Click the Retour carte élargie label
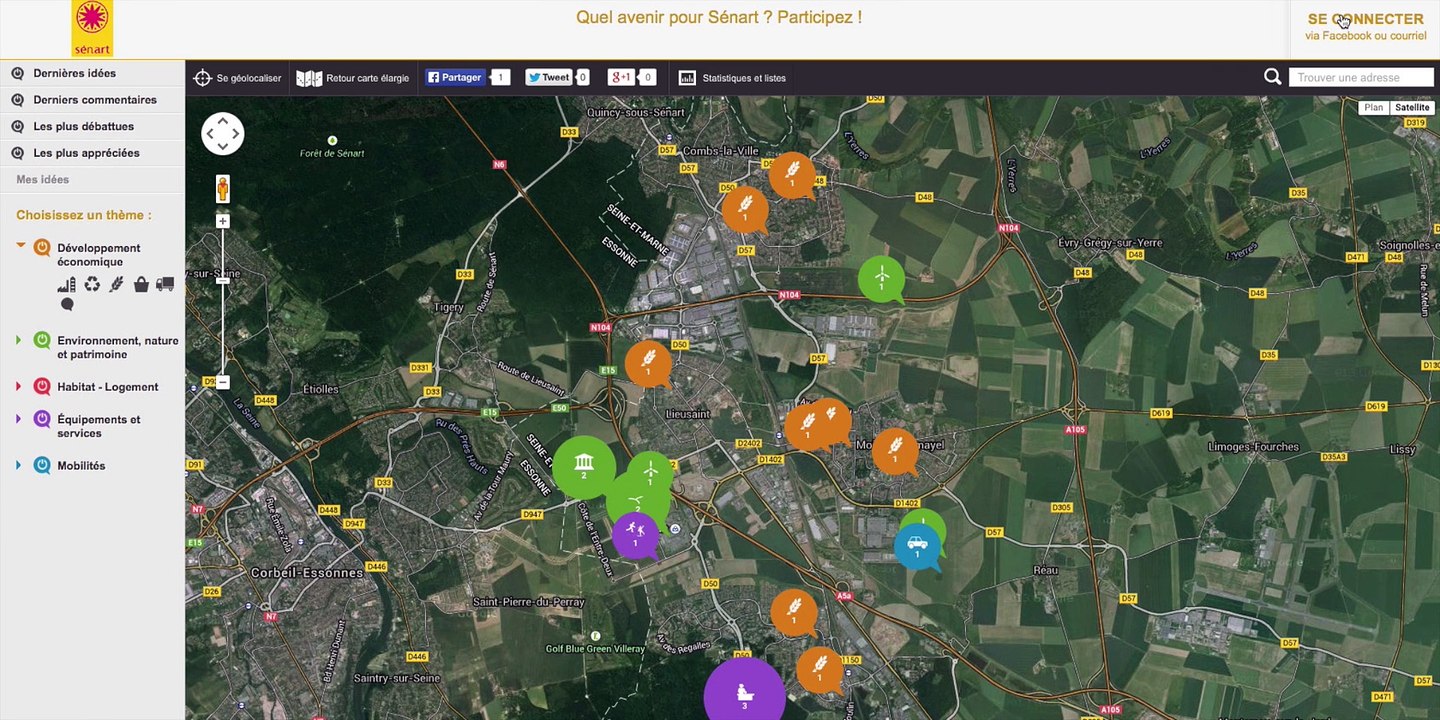This screenshot has height=720, width=1440. [x=368, y=78]
